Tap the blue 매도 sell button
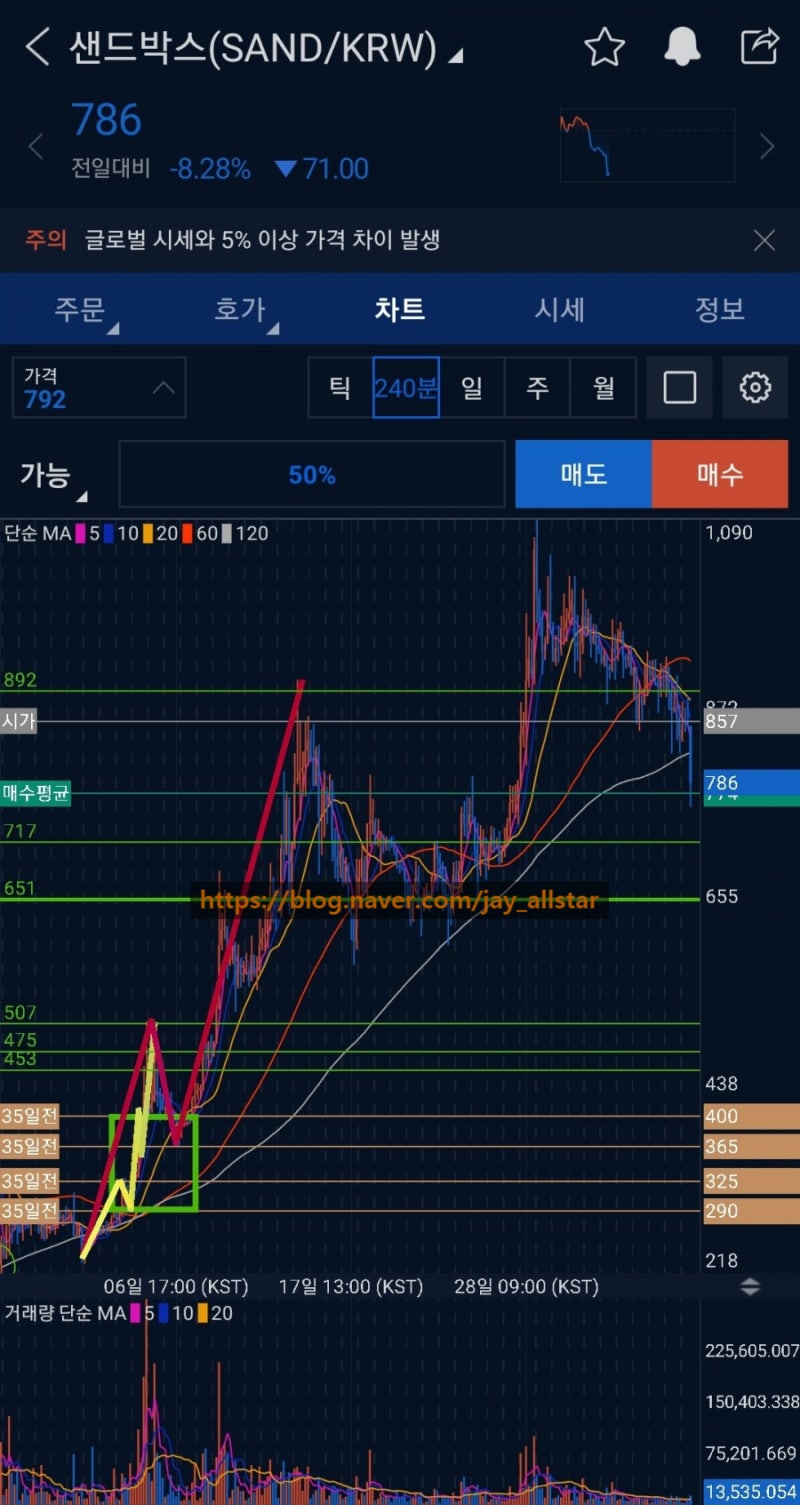Viewport: 800px width, 1505px height. point(583,474)
